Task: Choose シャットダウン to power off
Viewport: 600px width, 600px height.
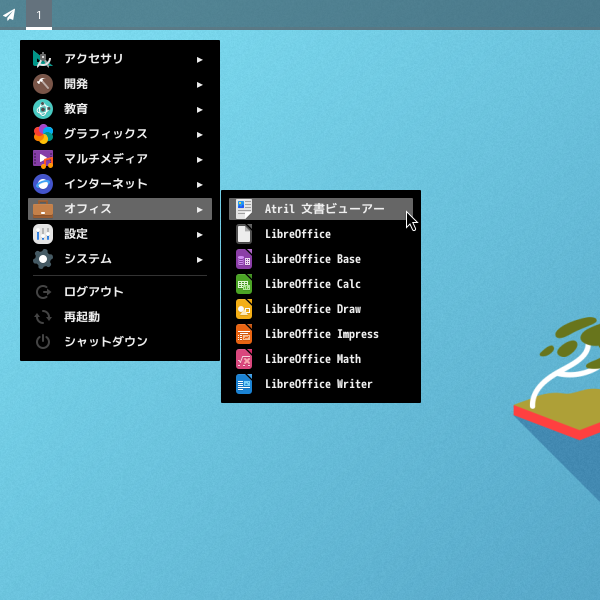Action: [105, 342]
